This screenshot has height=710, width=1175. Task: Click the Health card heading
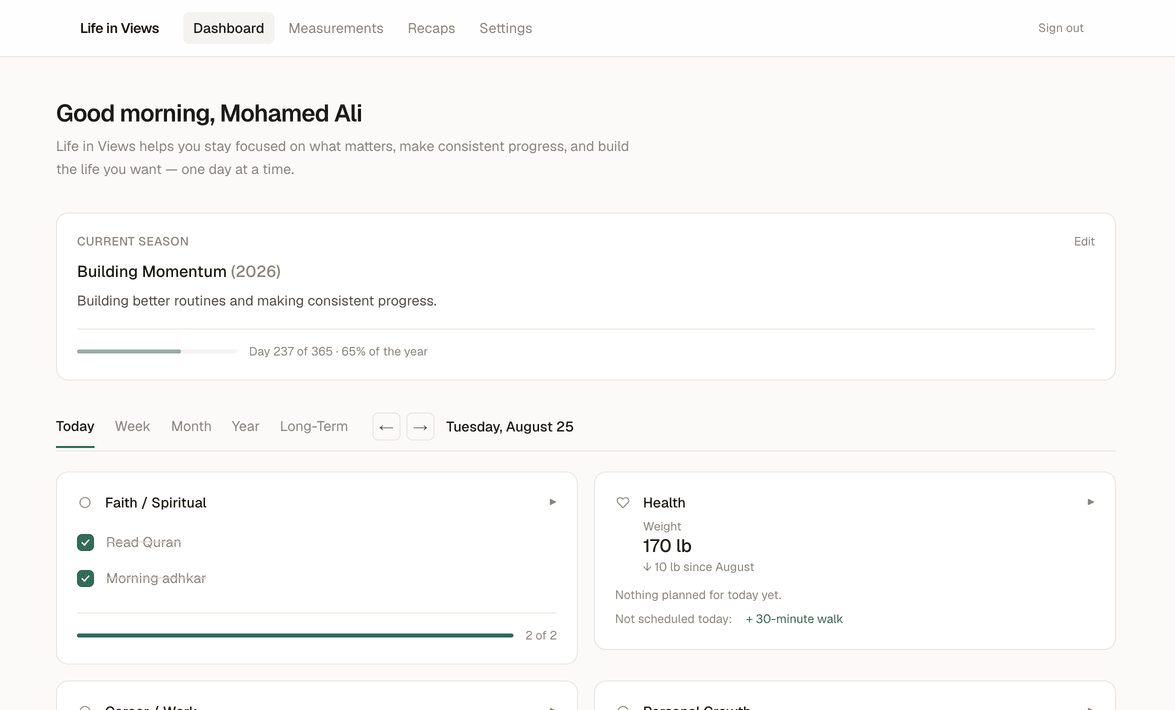click(664, 503)
